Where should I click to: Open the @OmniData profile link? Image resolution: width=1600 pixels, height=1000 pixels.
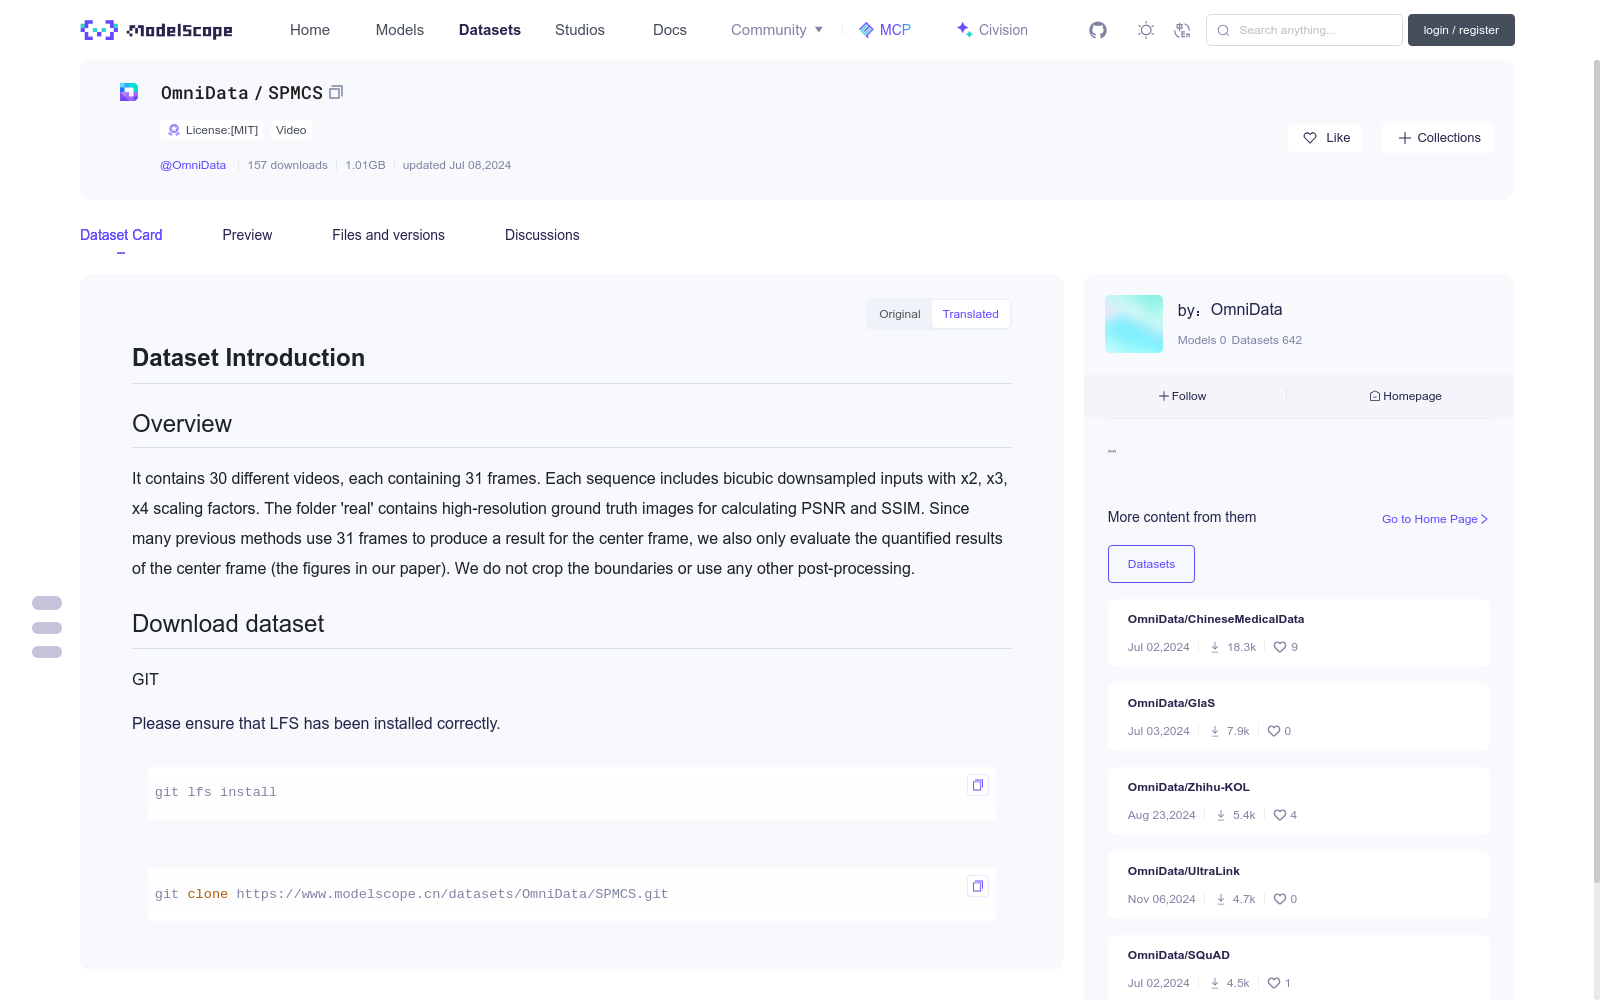pyautogui.click(x=193, y=165)
